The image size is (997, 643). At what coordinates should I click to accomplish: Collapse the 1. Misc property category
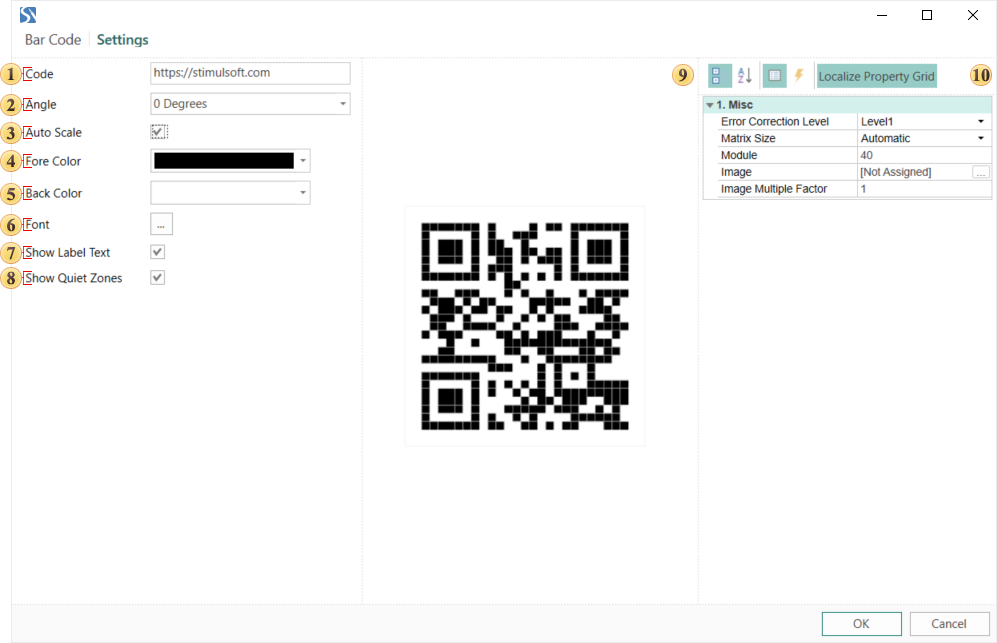pos(710,105)
